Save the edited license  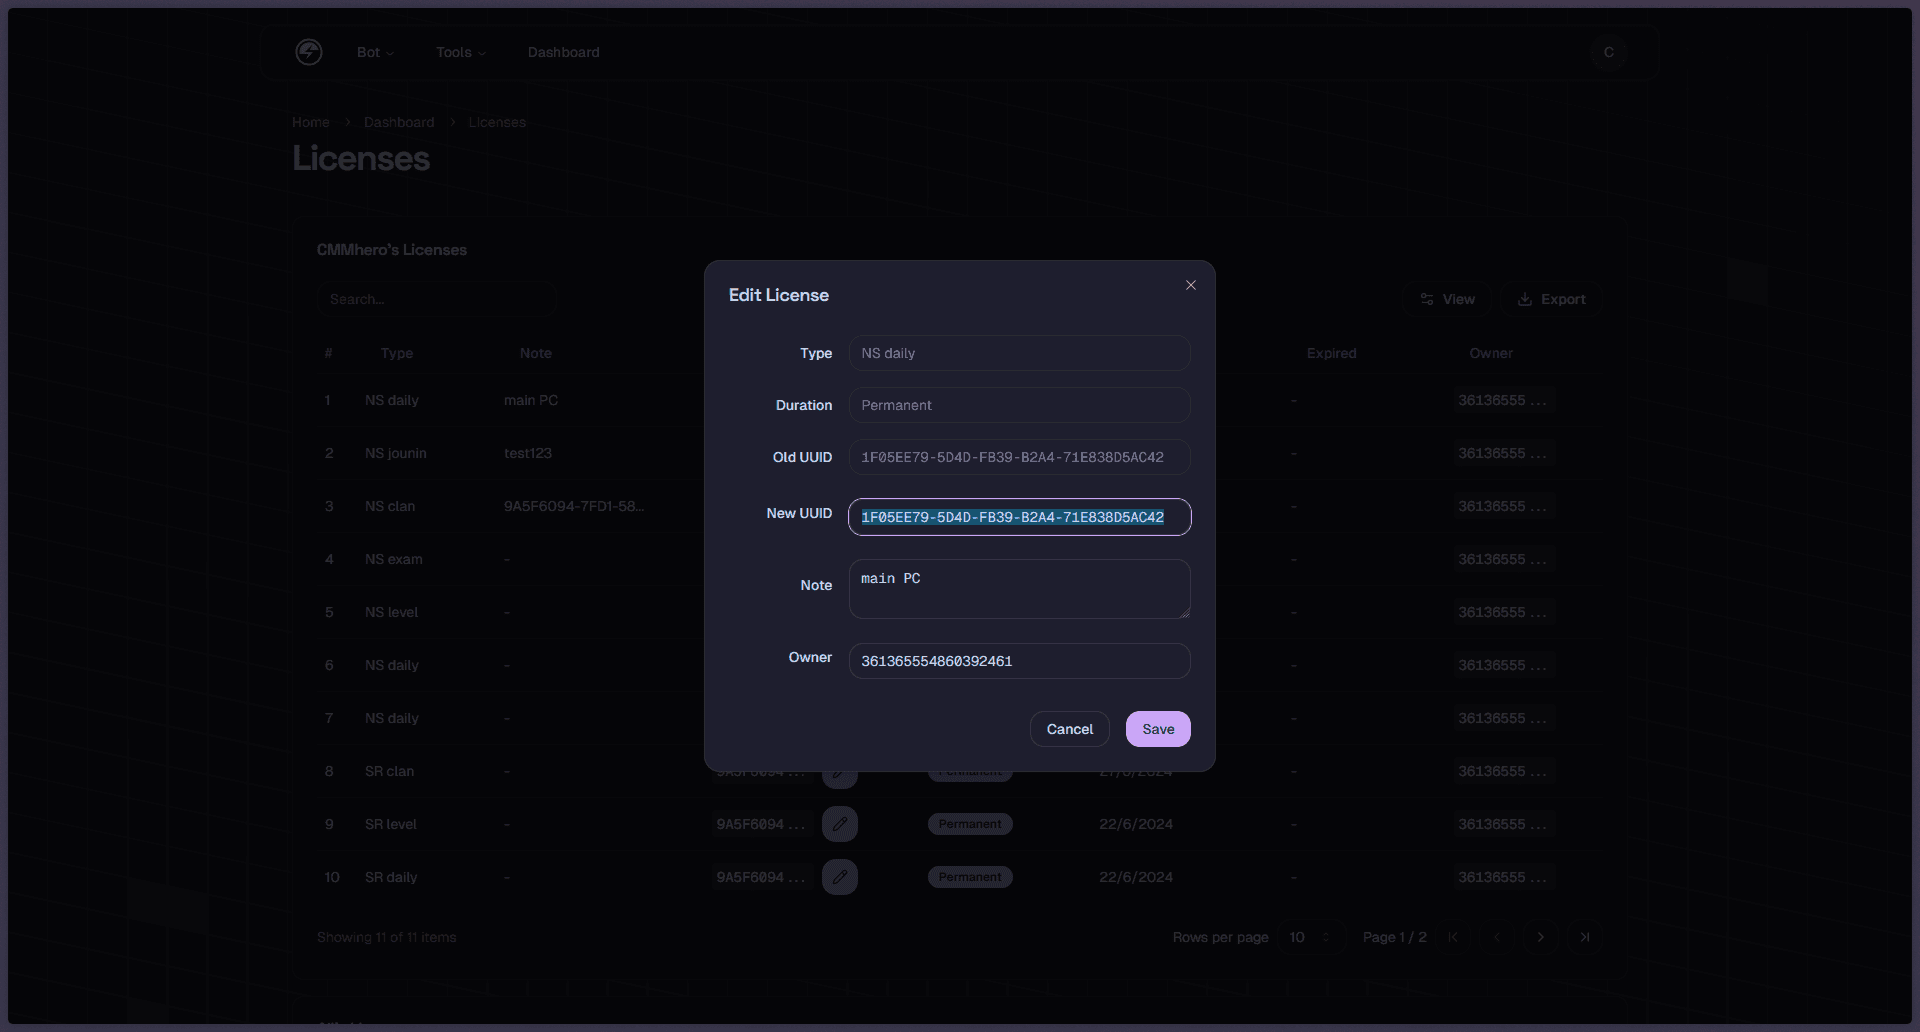(x=1157, y=728)
